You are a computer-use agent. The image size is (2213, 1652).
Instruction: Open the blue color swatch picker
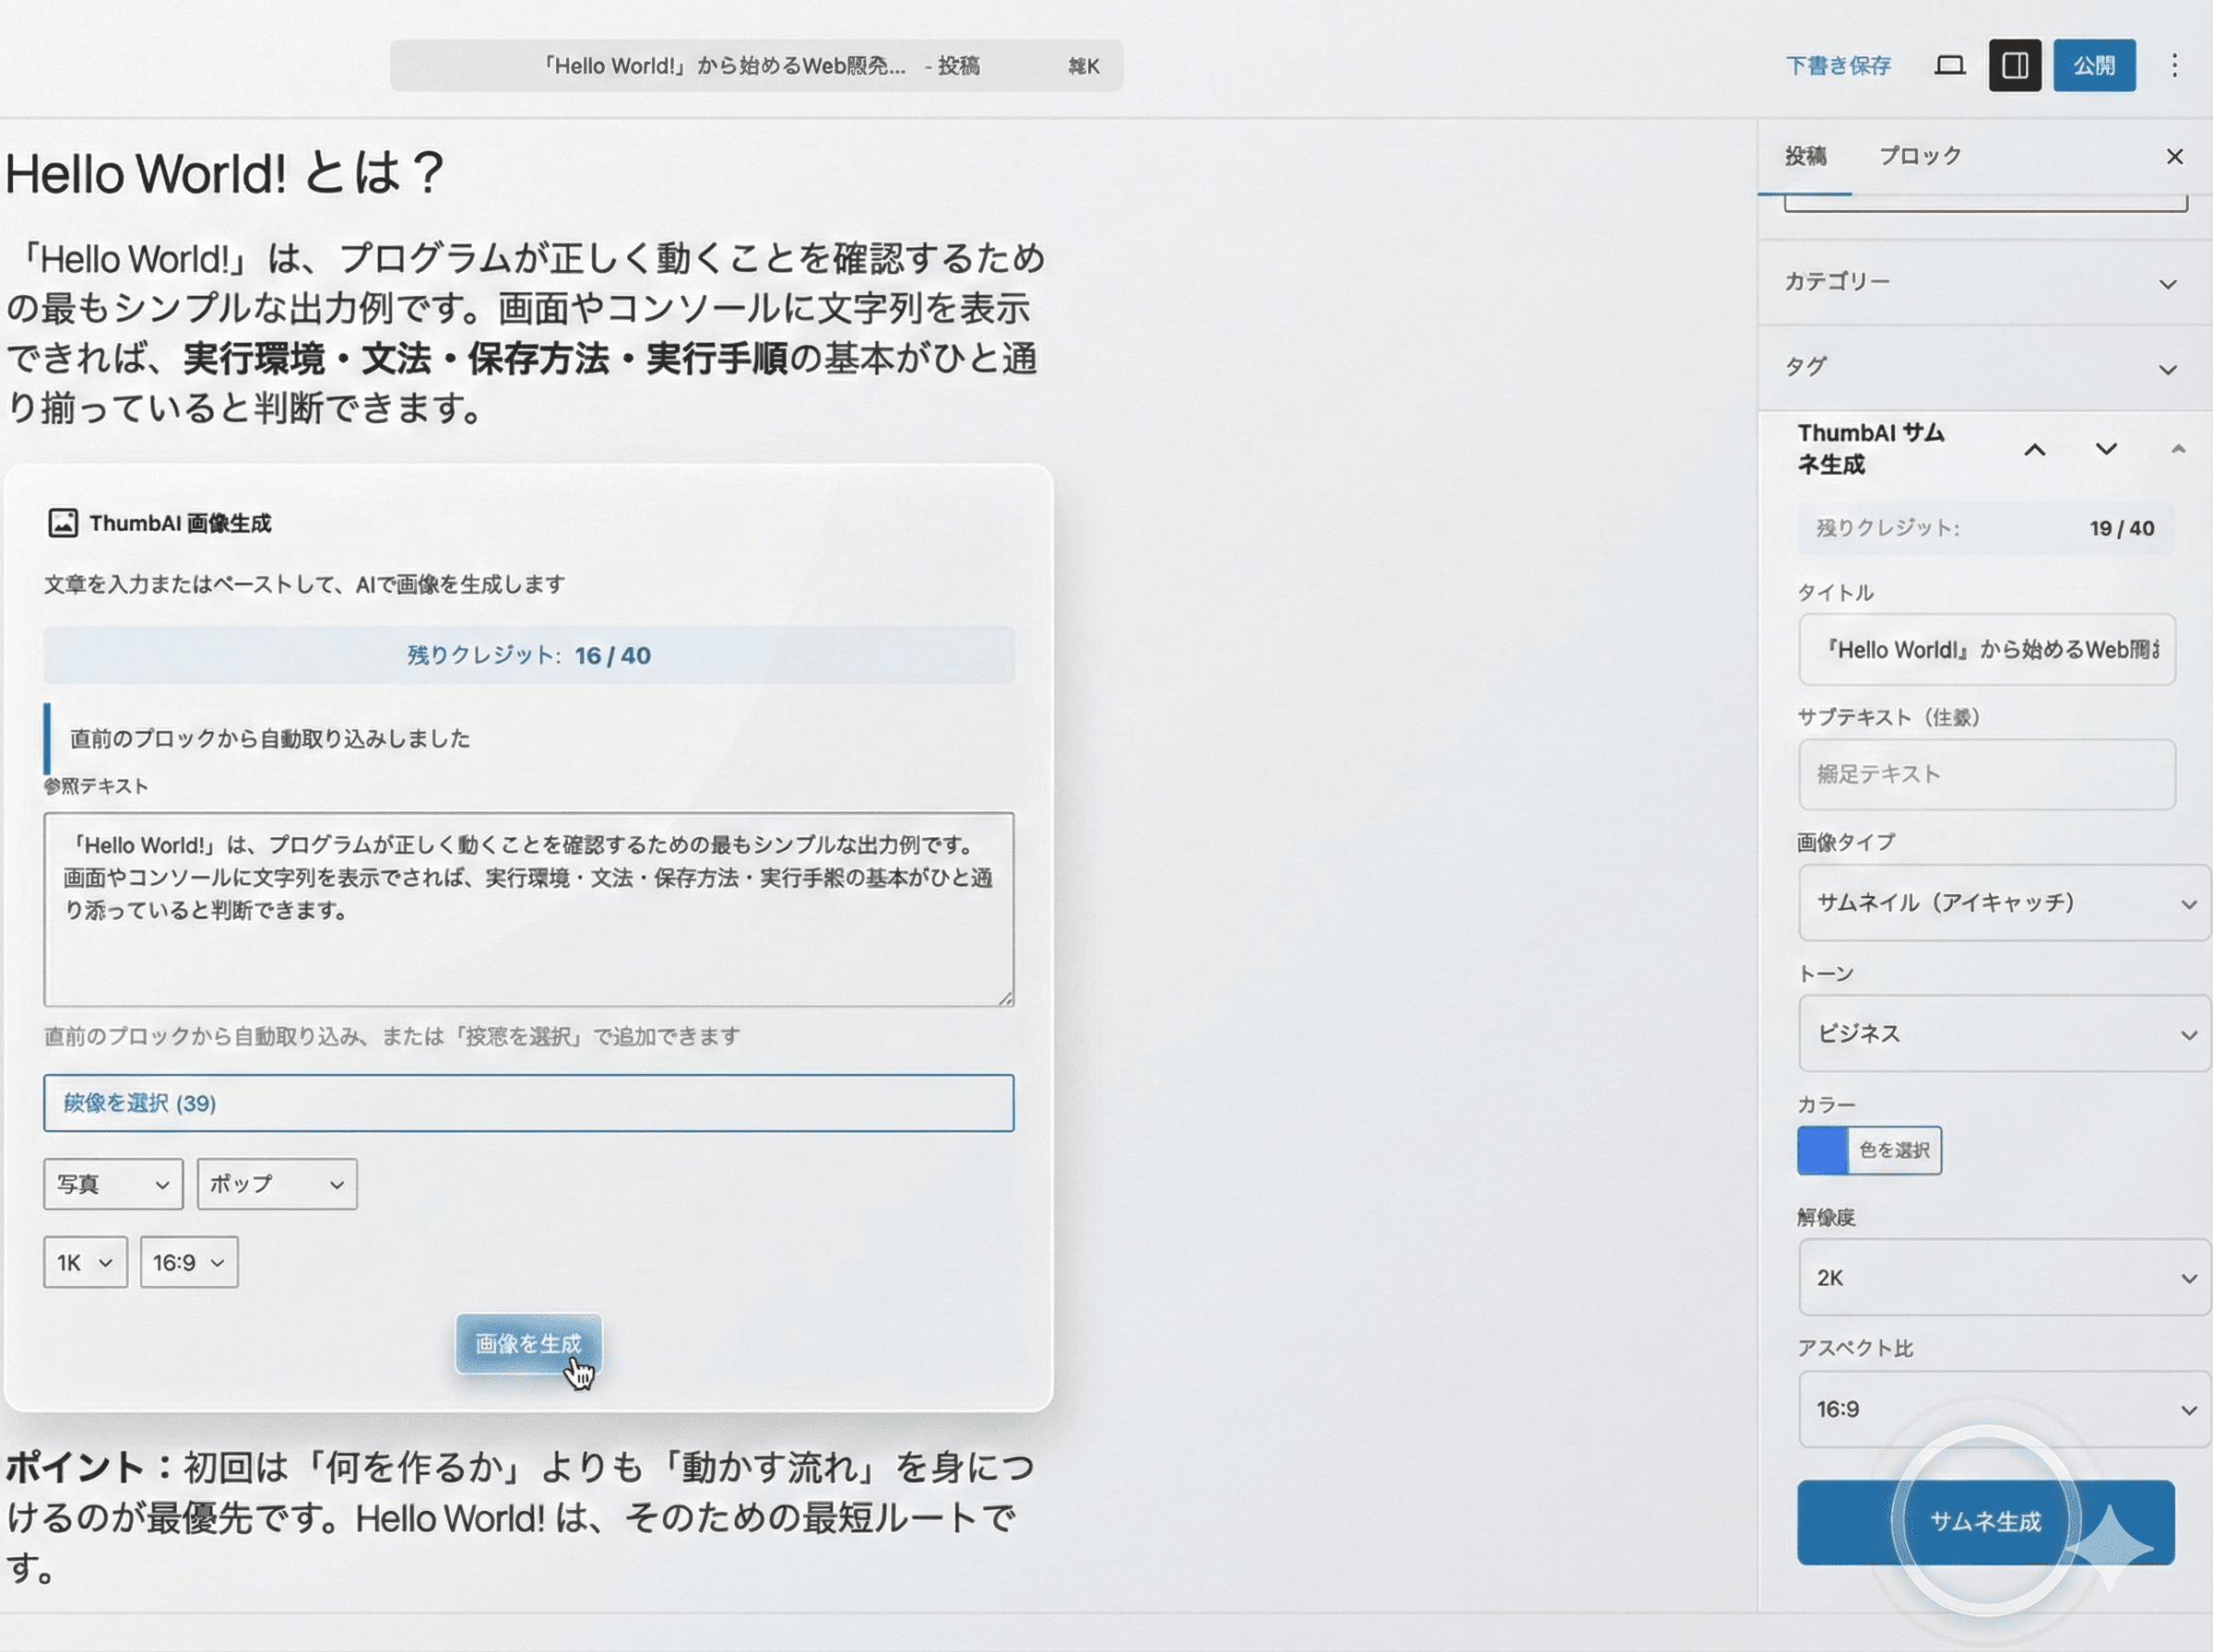pyautogui.click(x=1822, y=1151)
